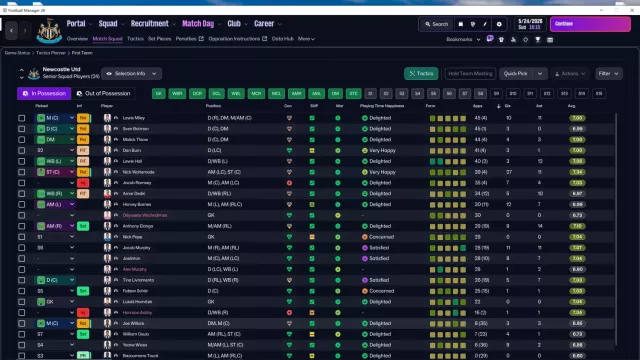
Task: Click the shirt icon in bookmarks bar
Action: [501, 40]
